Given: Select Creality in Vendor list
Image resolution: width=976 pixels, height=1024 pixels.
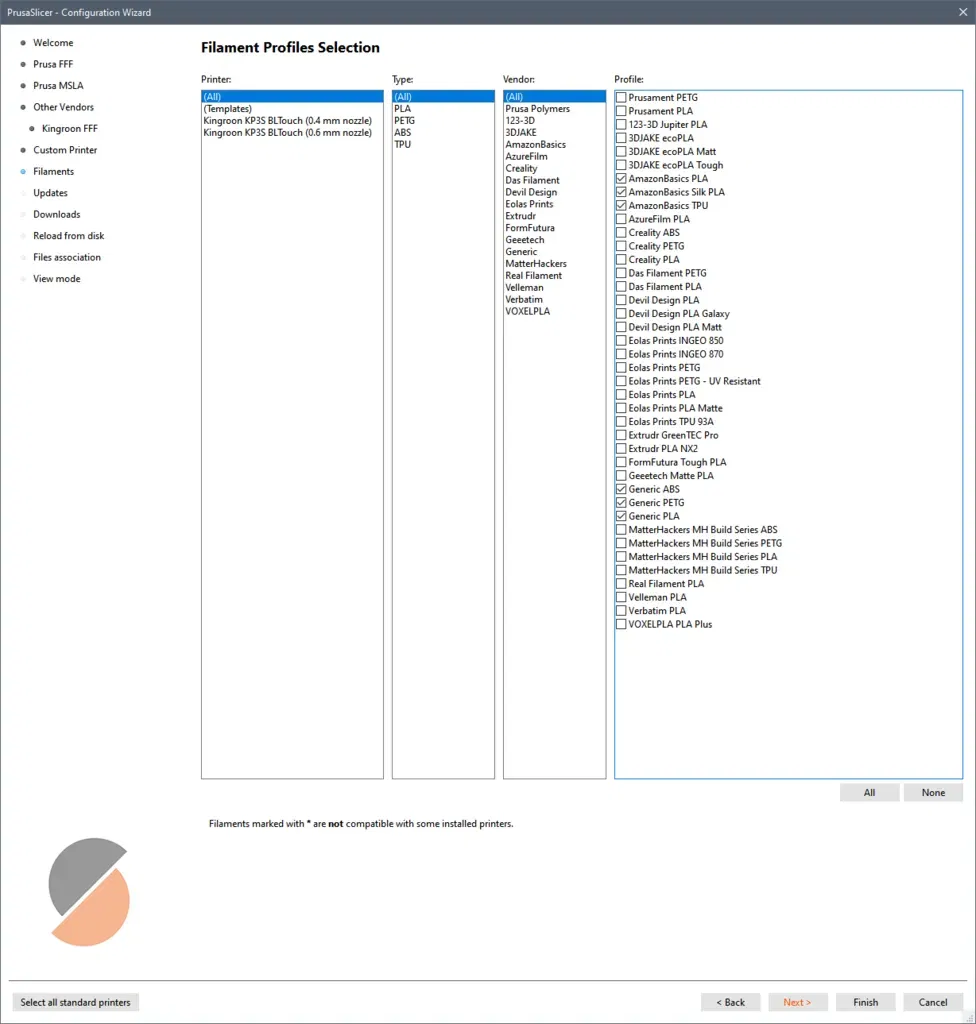Looking at the screenshot, I should coord(554,168).
